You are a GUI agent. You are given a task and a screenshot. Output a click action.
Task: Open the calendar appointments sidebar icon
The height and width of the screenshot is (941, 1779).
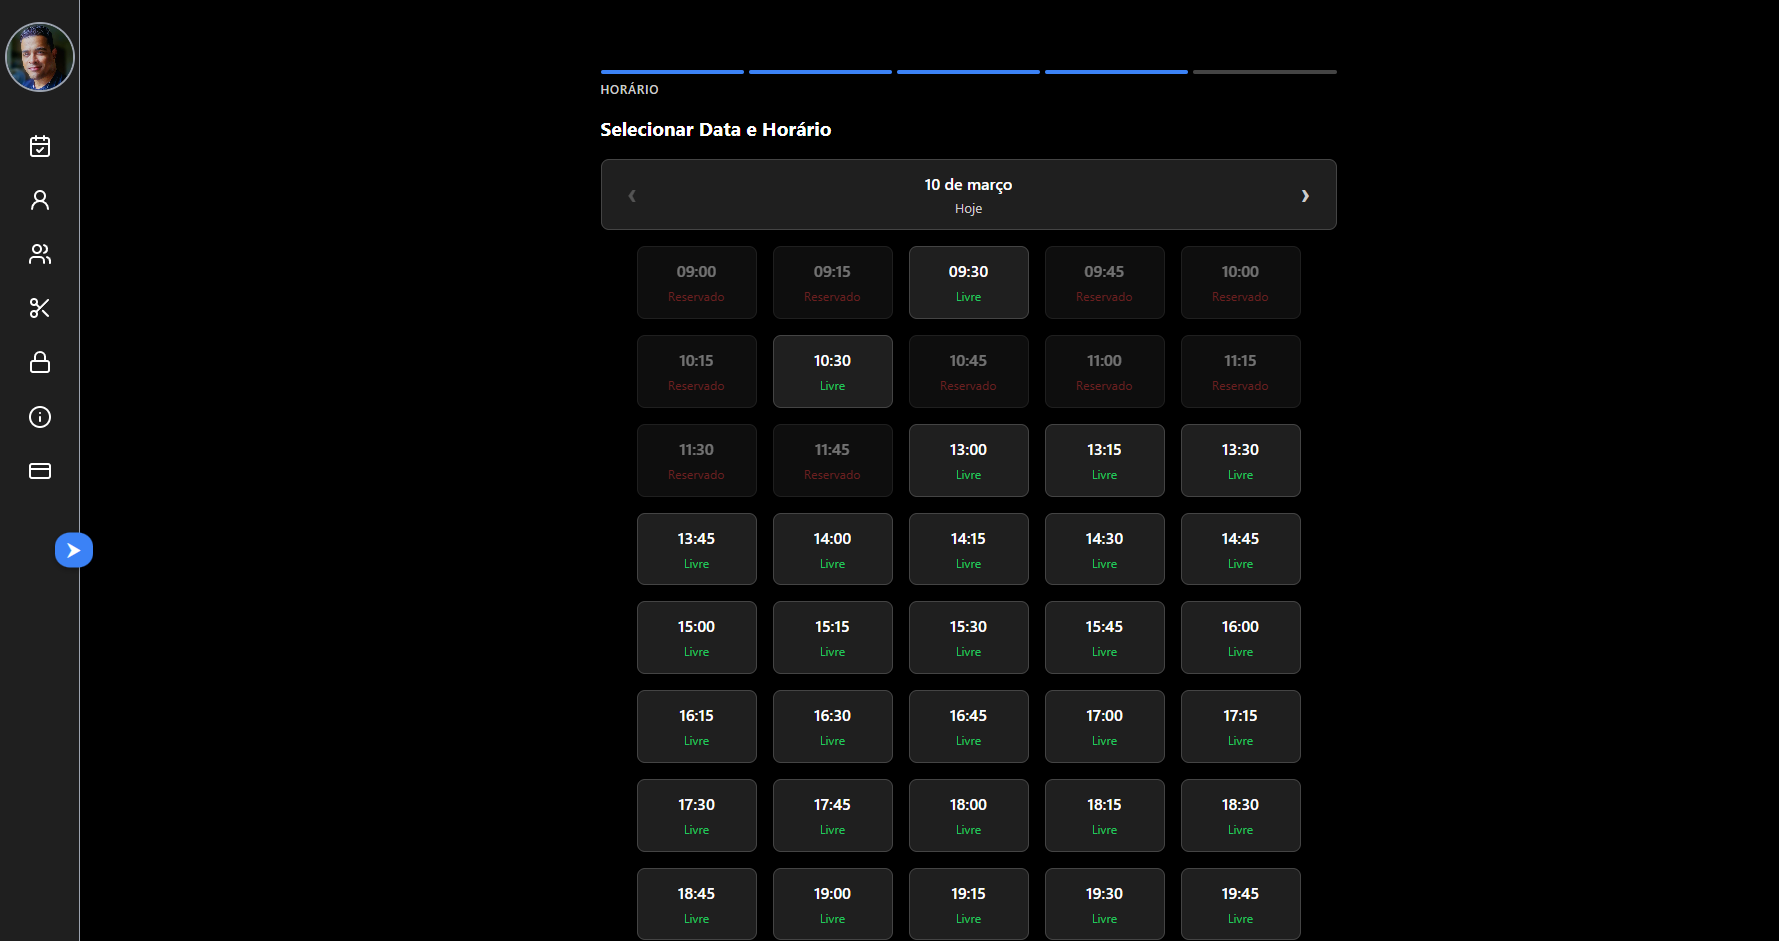(x=40, y=146)
